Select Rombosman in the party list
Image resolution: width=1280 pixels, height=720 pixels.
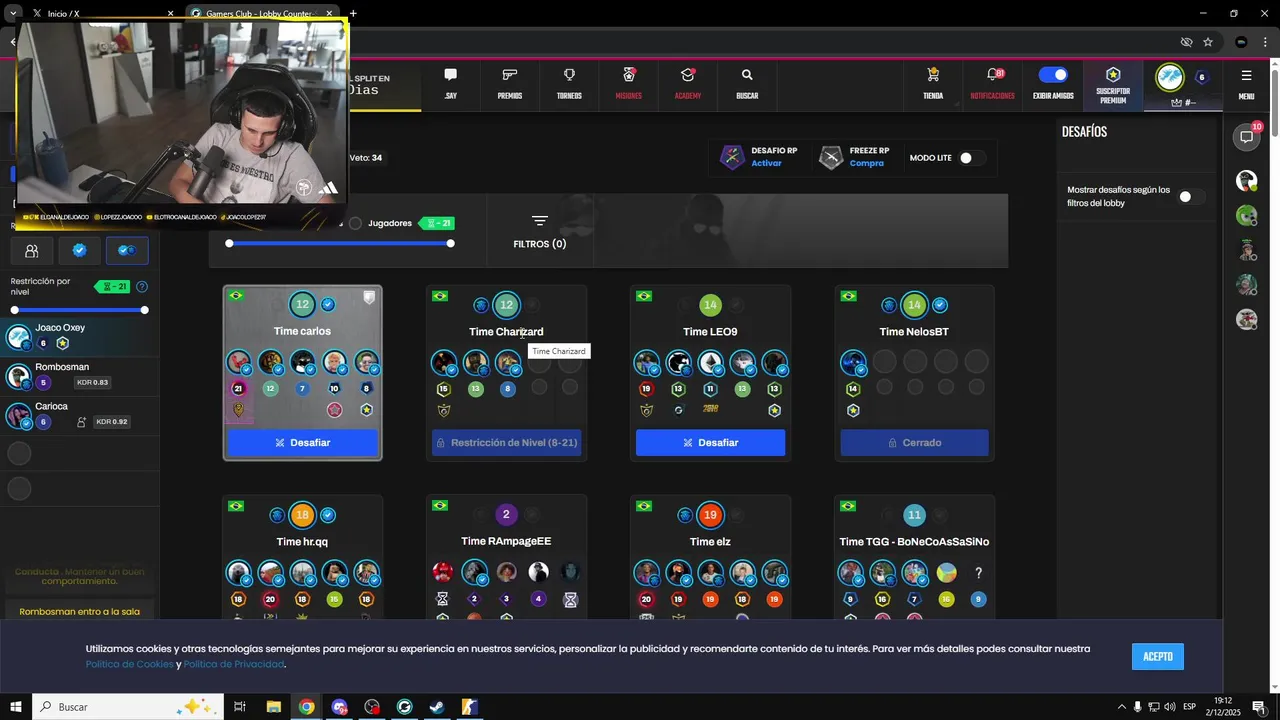[80, 375]
